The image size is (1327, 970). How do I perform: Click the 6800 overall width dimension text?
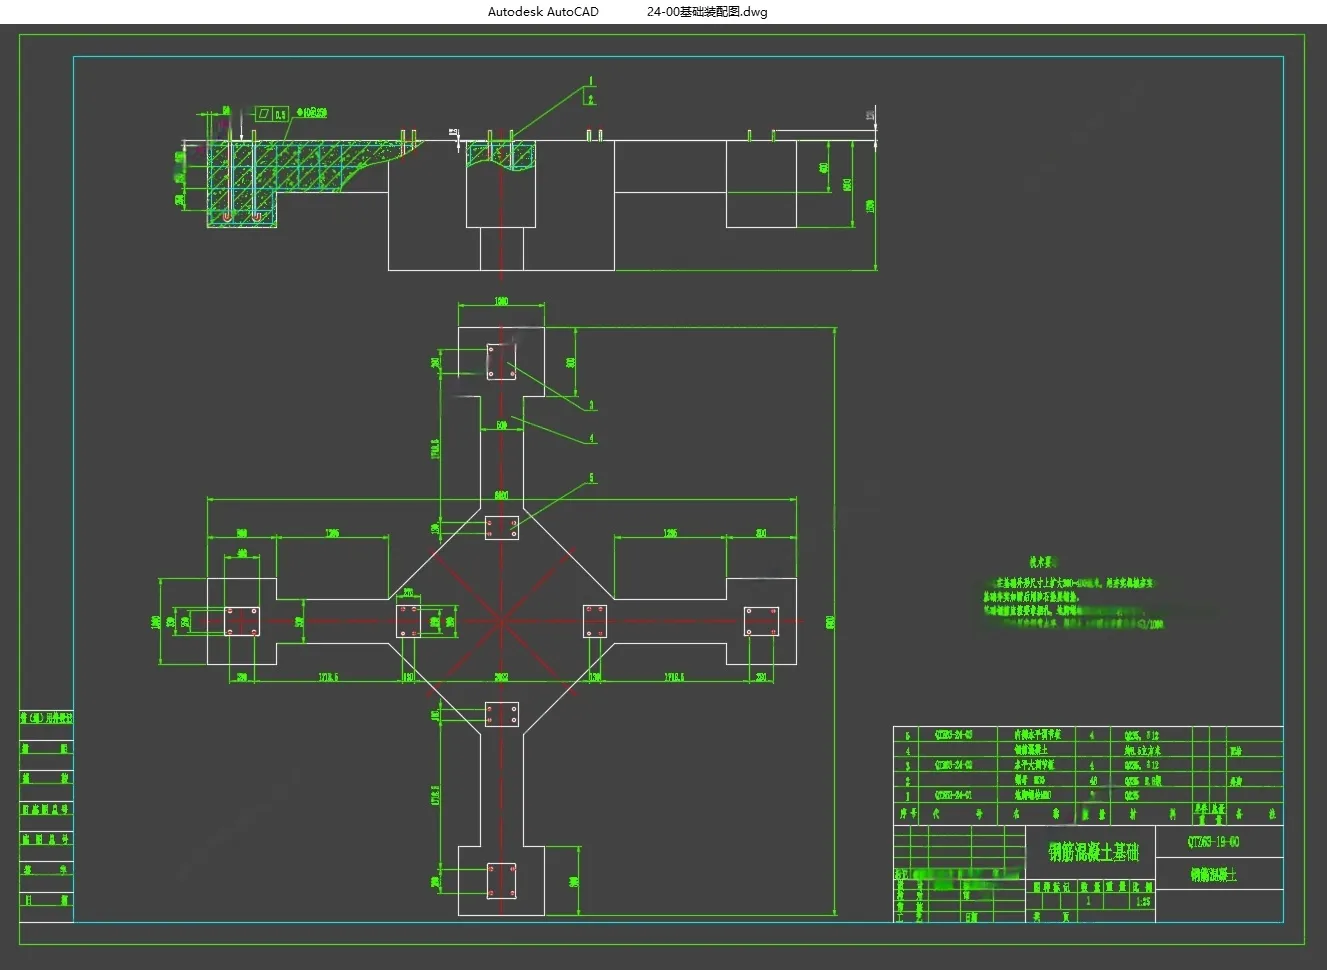[x=501, y=495]
